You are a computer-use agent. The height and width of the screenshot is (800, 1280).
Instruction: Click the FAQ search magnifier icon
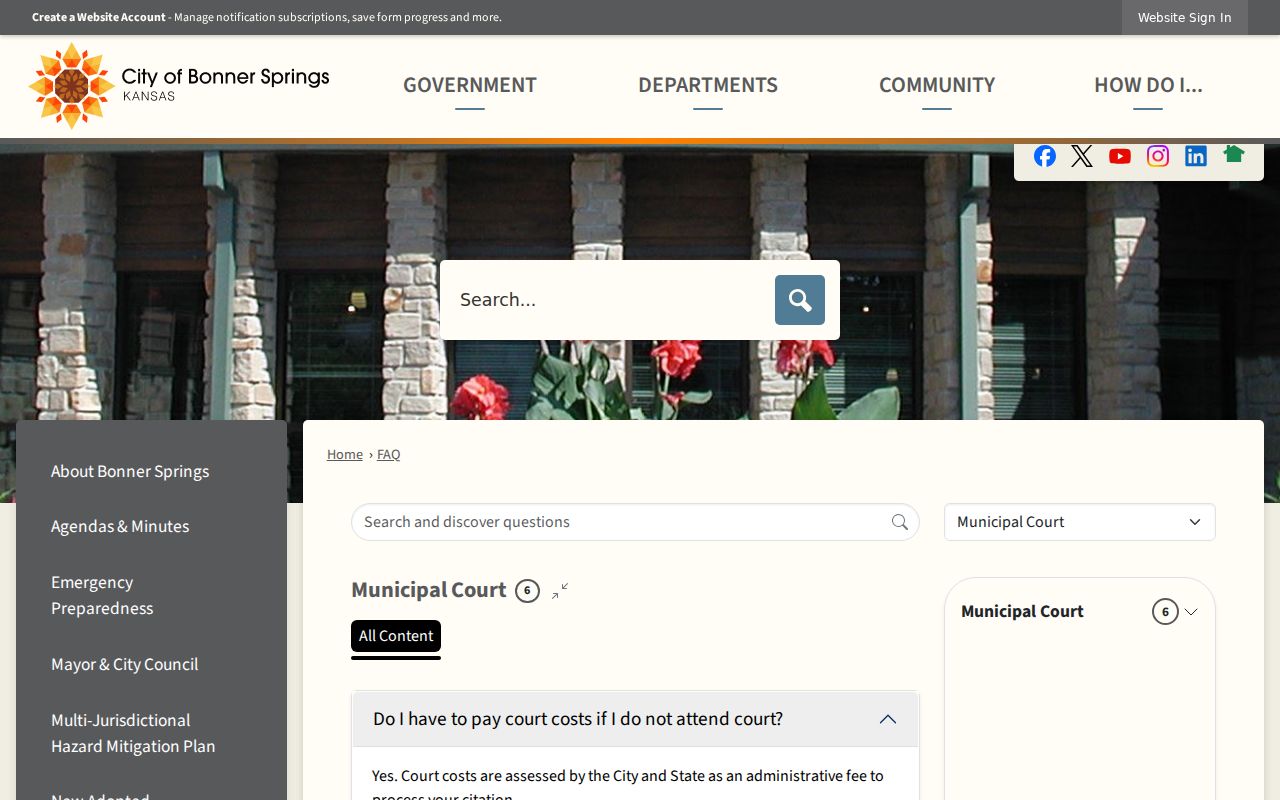[x=900, y=522]
